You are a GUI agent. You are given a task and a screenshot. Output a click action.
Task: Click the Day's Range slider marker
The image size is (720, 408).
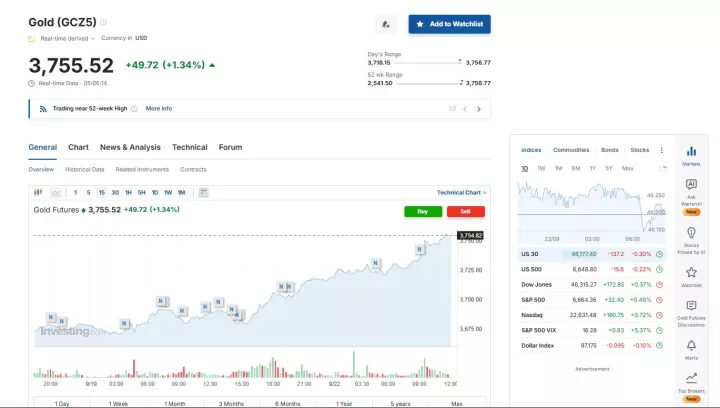point(460,61)
